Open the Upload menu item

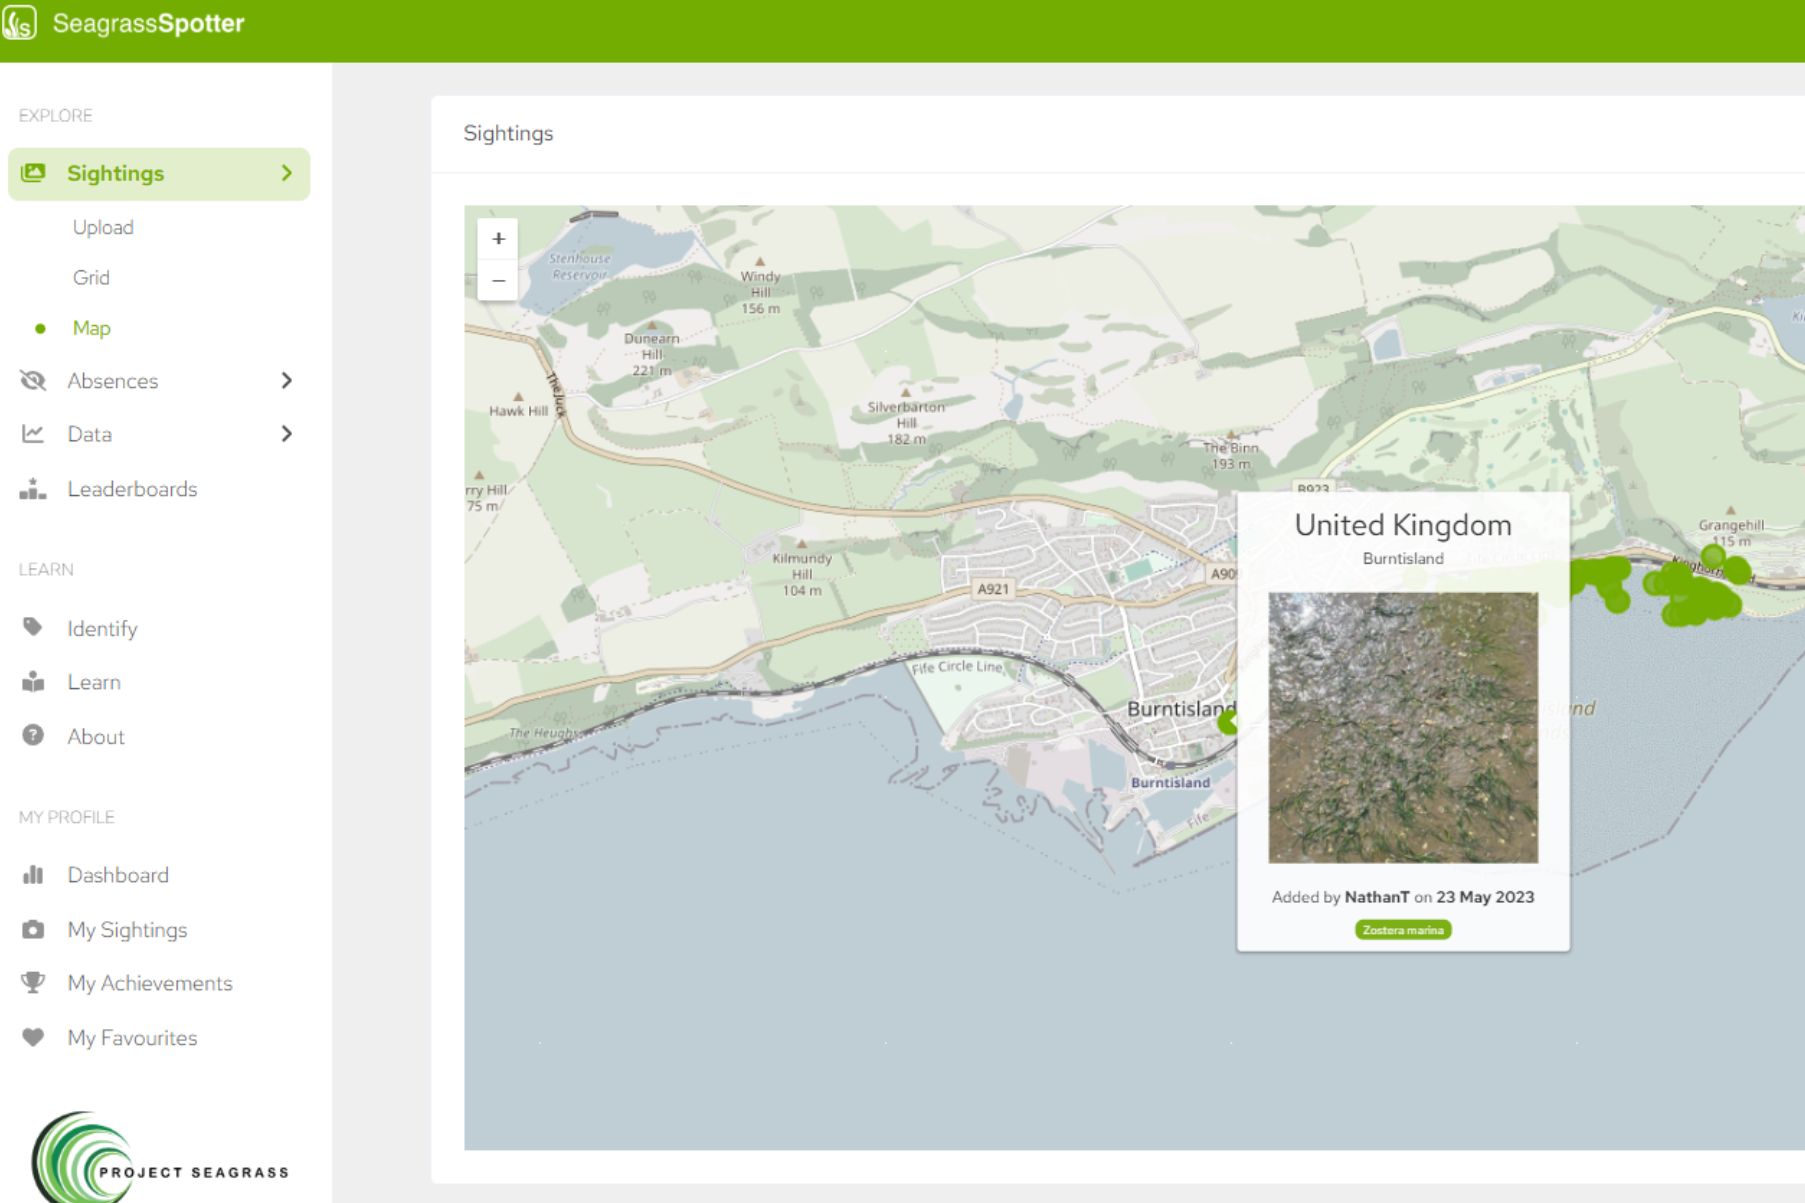pyautogui.click(x=104, y=227)
